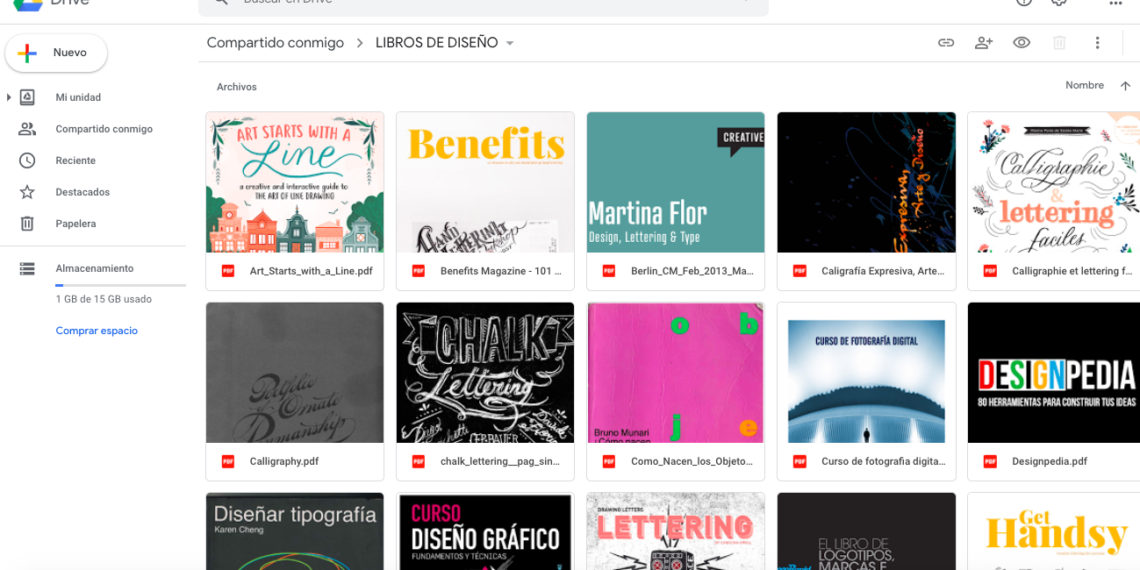1140x570 pixels.
Task: Open Almacenamiento storage details
Action: 95,268
